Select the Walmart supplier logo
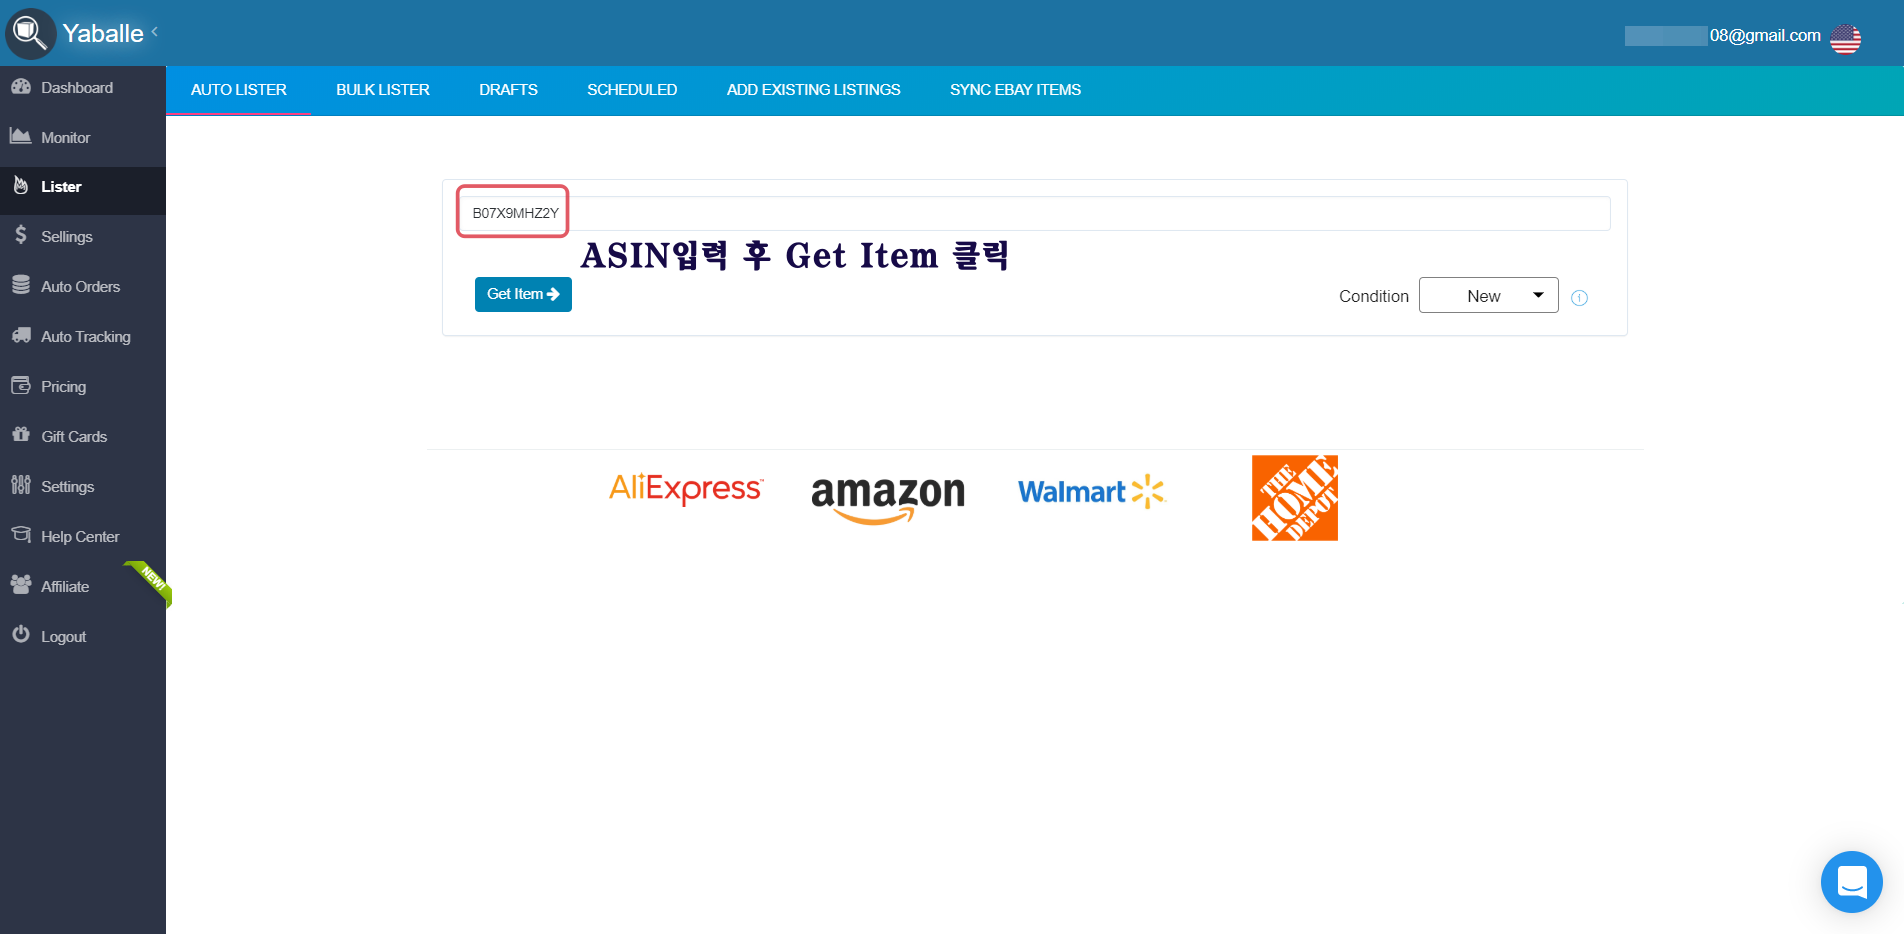The width and height of the screenshot is (1904, 934). point(1092,491)
